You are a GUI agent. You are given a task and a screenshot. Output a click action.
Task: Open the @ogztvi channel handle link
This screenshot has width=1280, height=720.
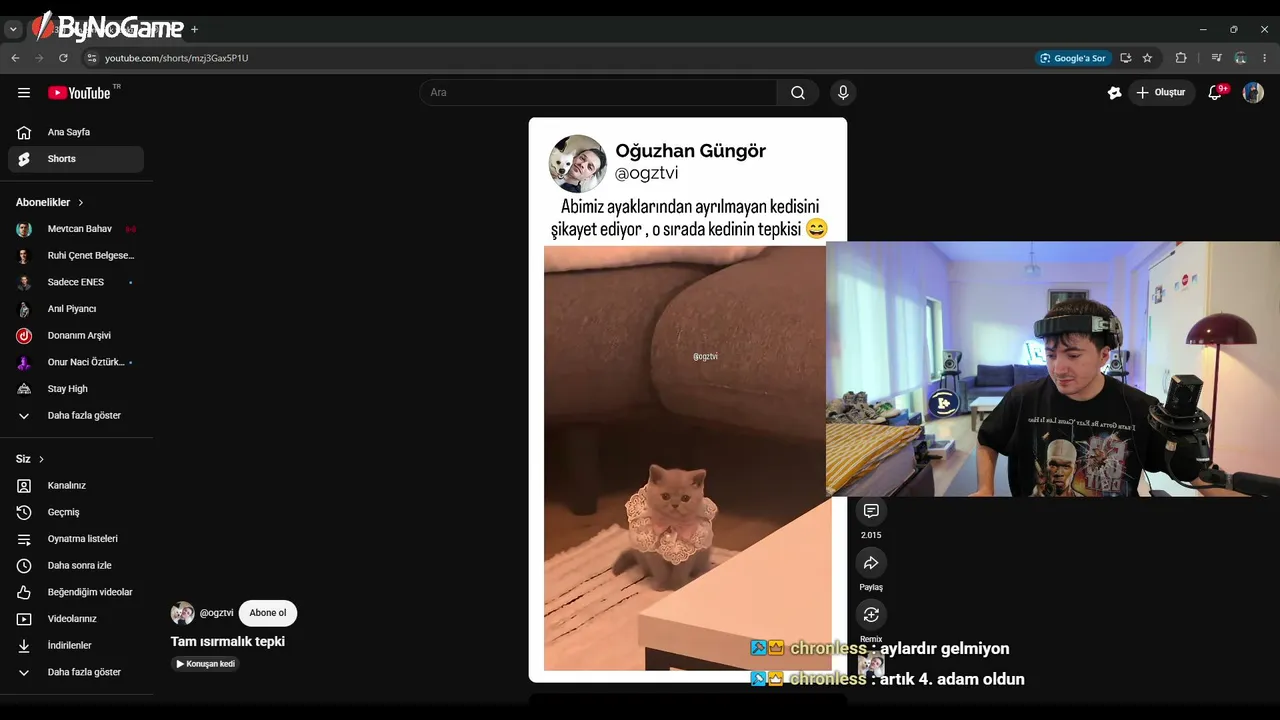216,613
